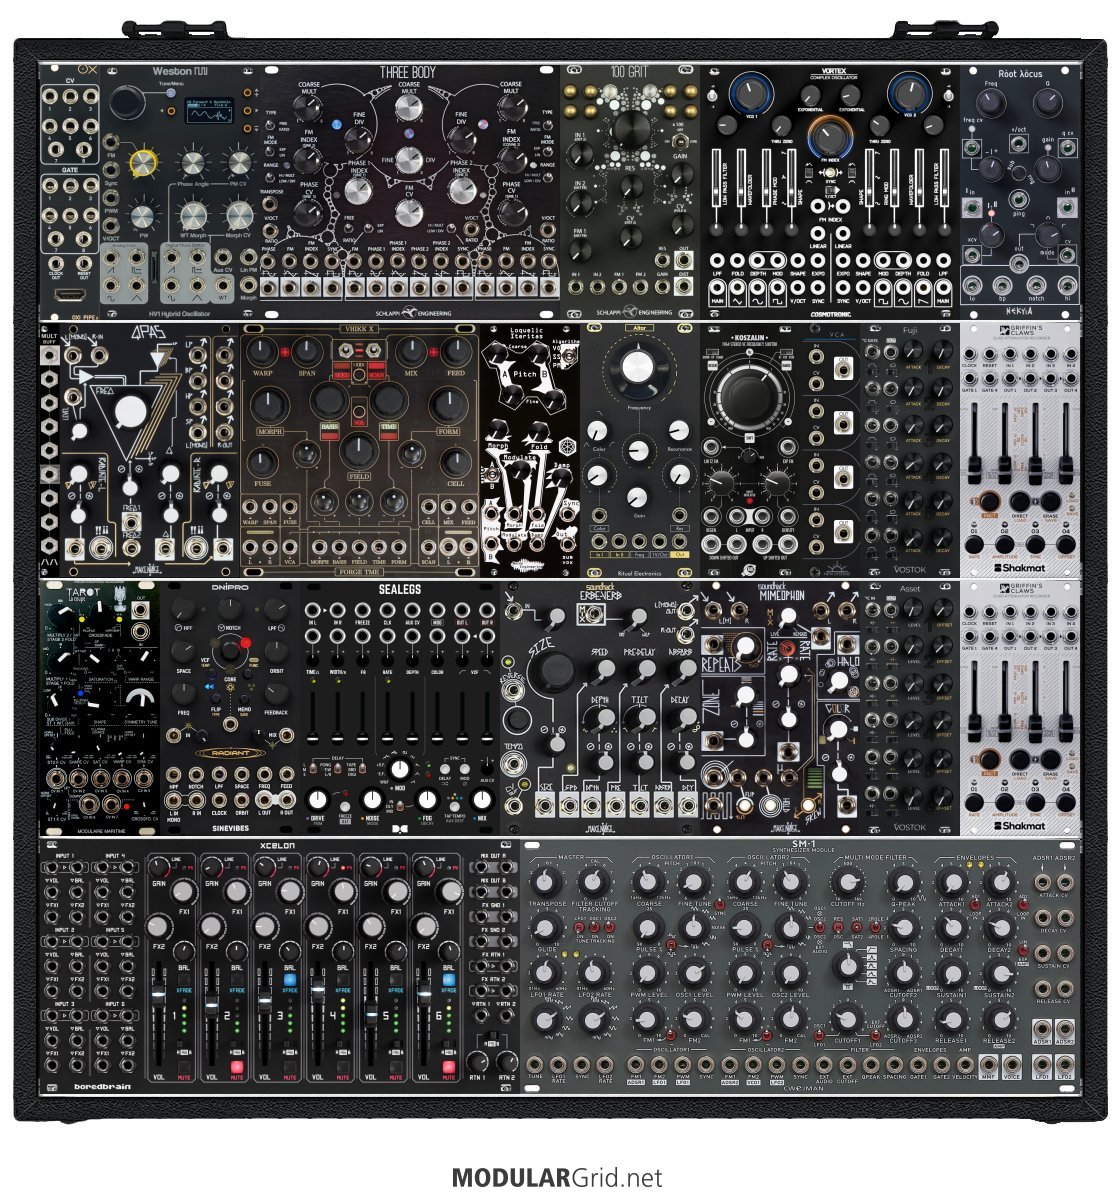Open the ModularGrid.net link
Image resolution: width=1115 pixels, height=1199 pixels.
point(557,1178)
